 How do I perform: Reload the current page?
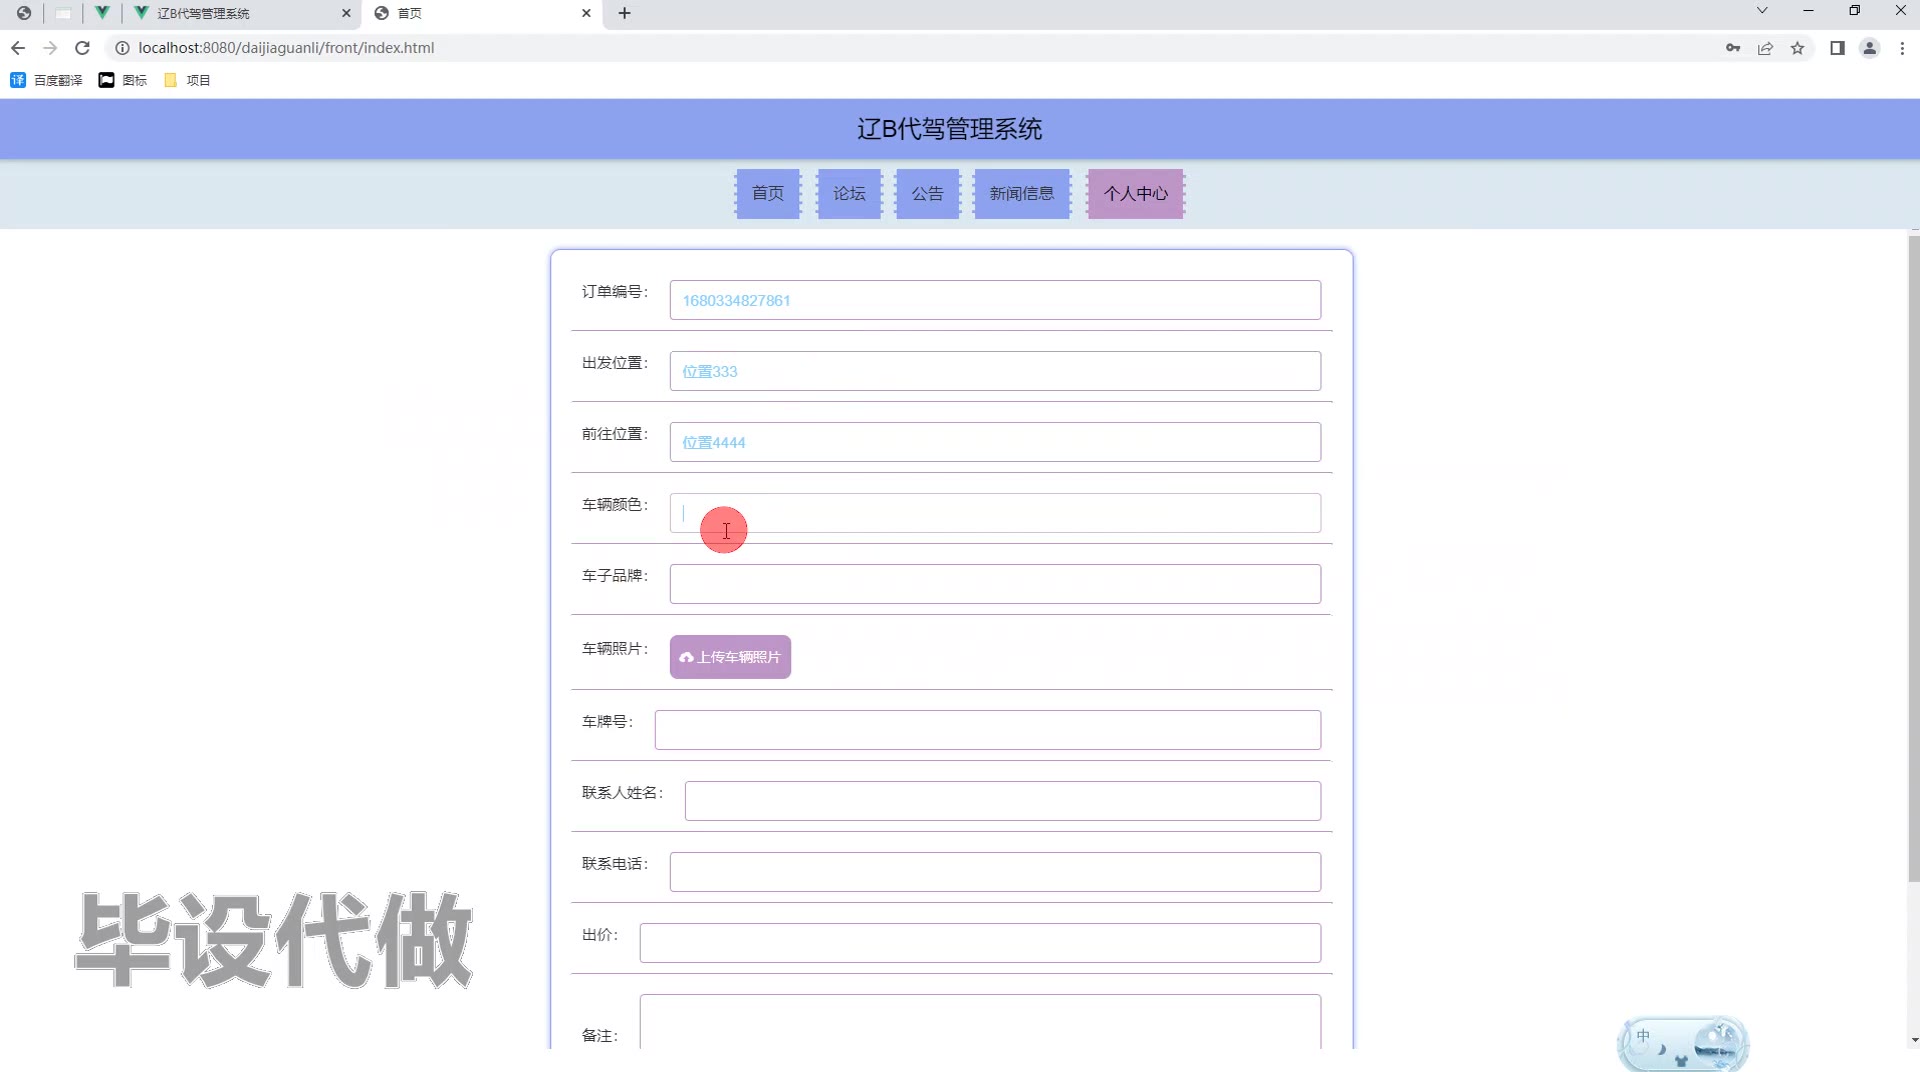click(x=83, y=48)
